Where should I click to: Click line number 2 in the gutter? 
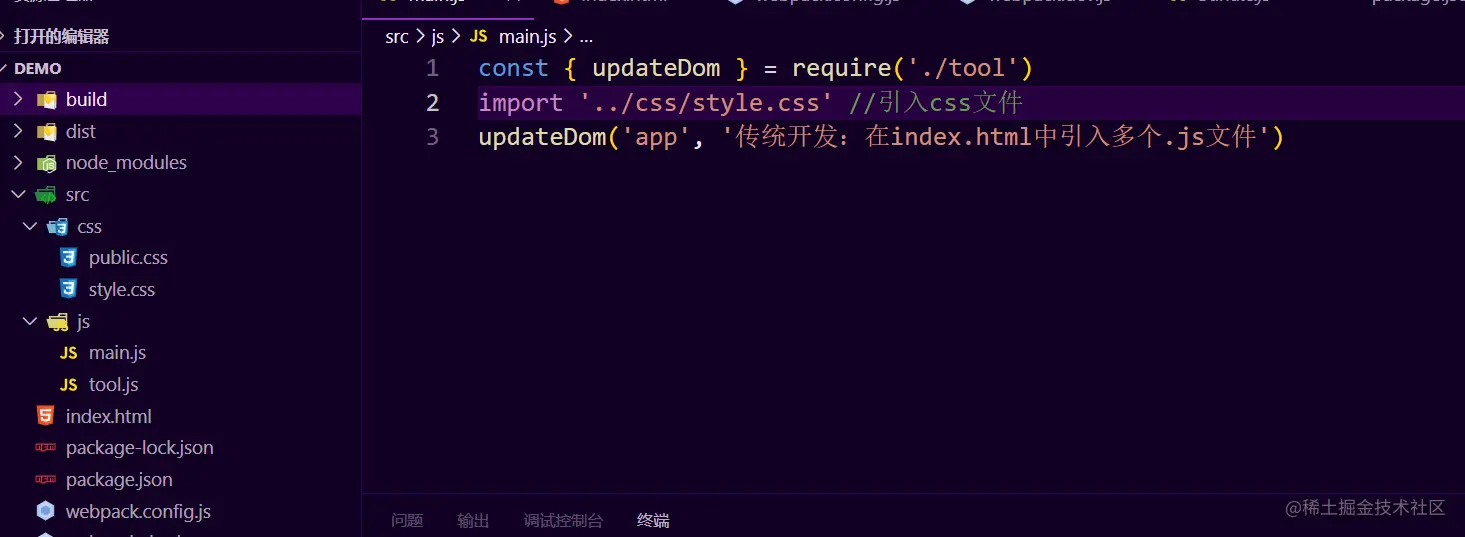coord(432,103)
